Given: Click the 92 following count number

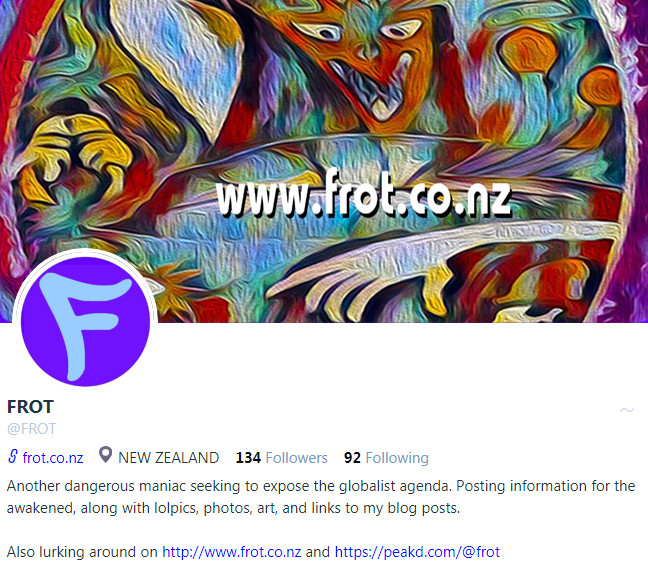Looking at the screenshot, I should [352, 458].
